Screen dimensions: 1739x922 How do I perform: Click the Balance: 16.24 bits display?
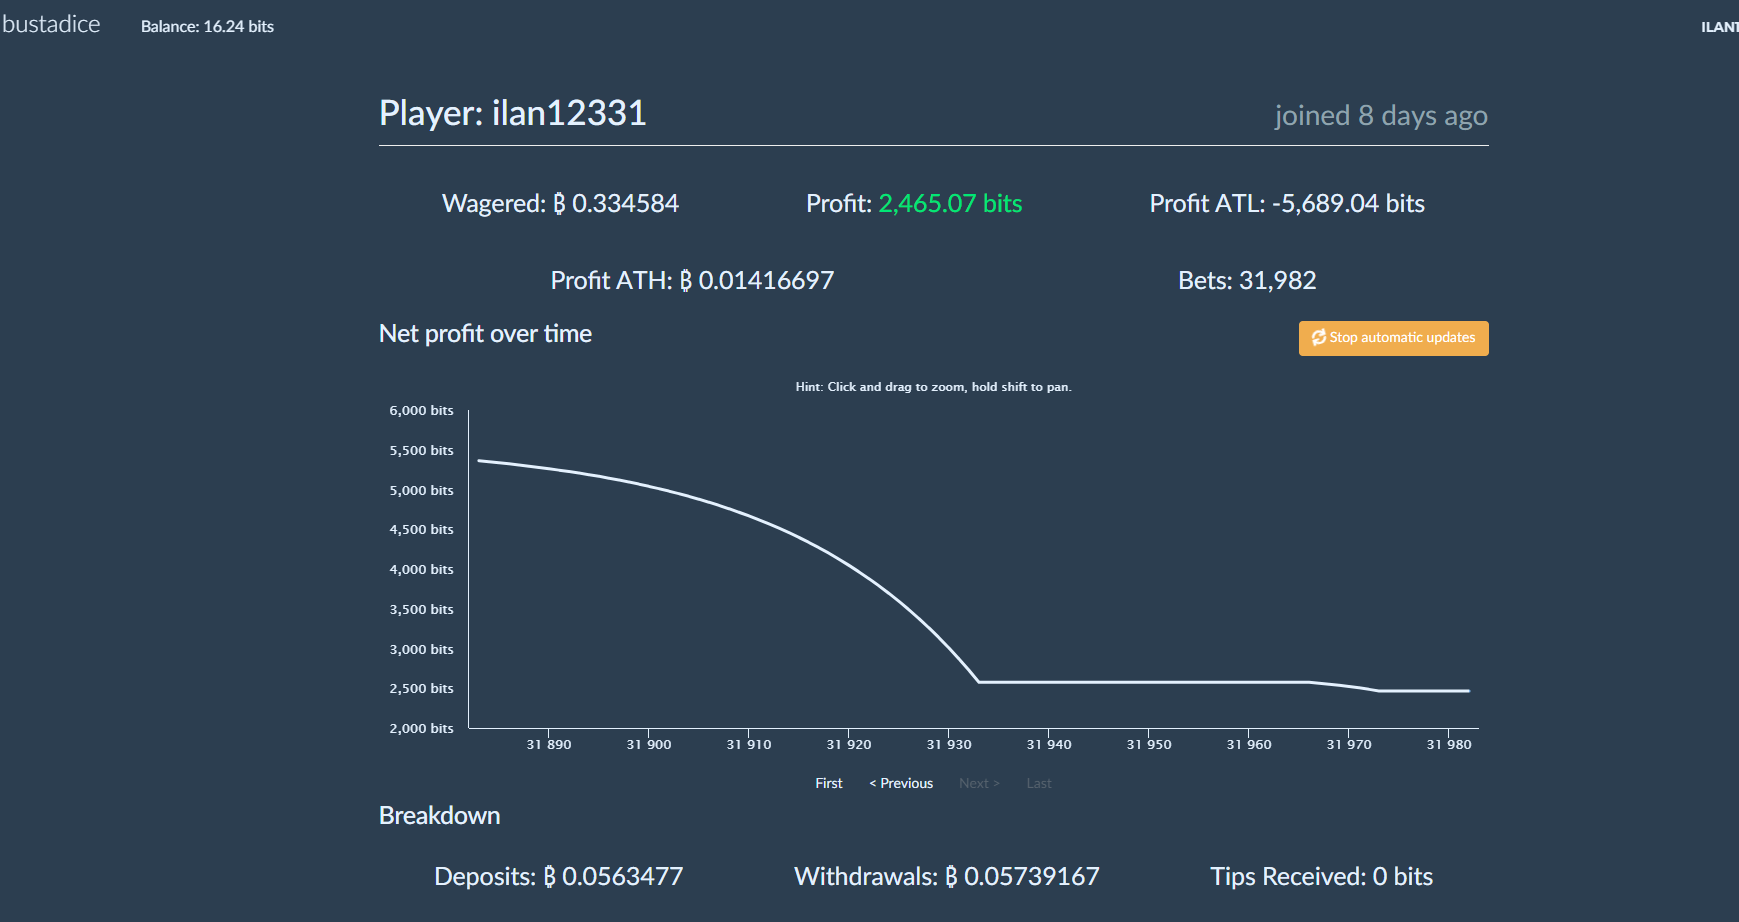tap(207, 27)
